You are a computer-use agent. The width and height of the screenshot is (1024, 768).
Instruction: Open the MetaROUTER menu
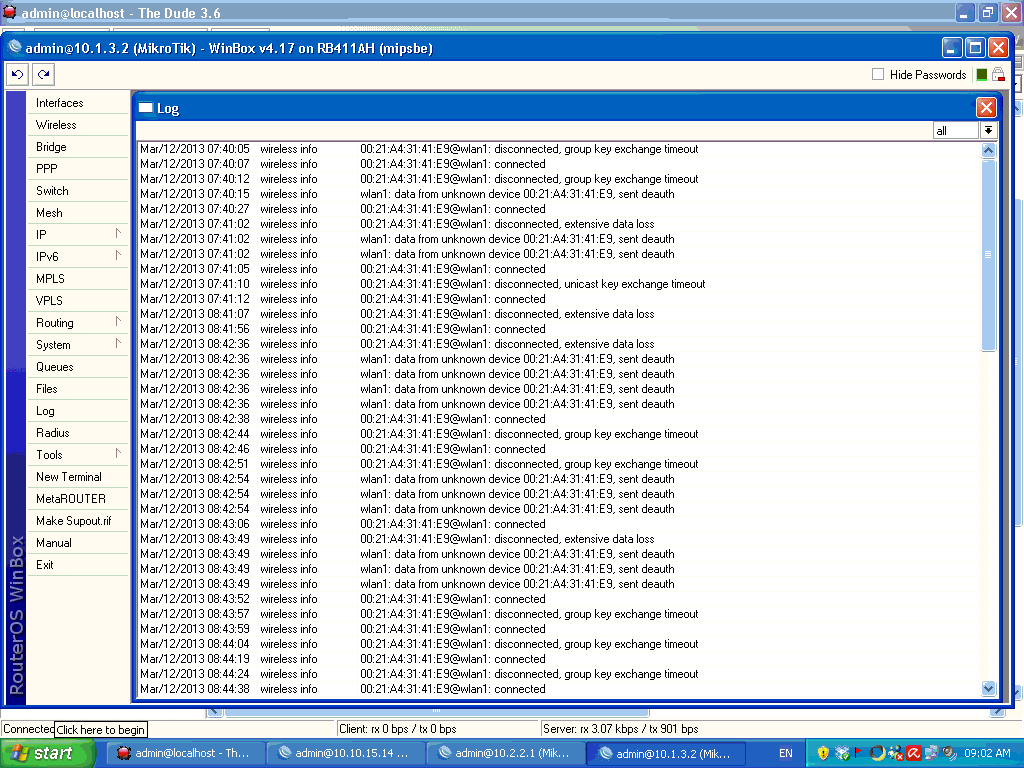78,499
